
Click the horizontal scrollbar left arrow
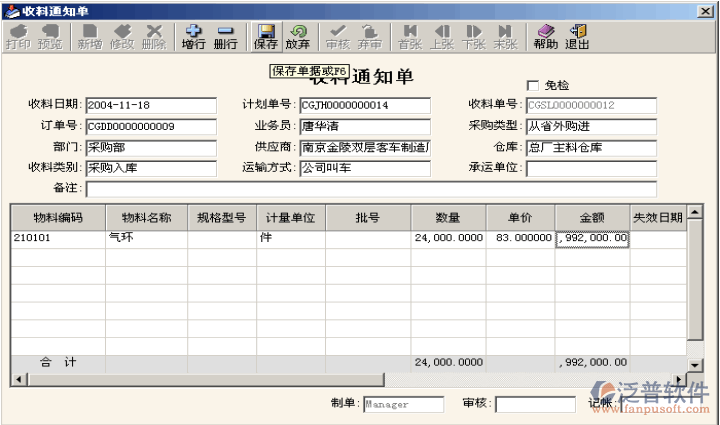[16, 380]
